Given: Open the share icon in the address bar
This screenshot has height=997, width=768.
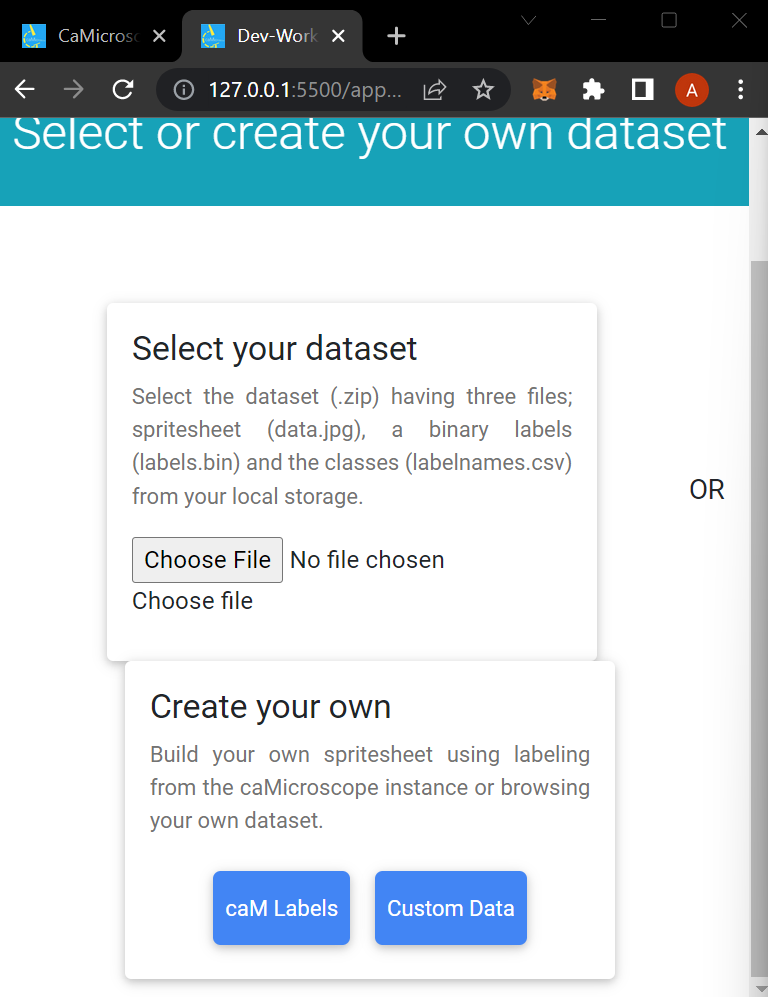Looking at the screenshot, I should [434, 90].
